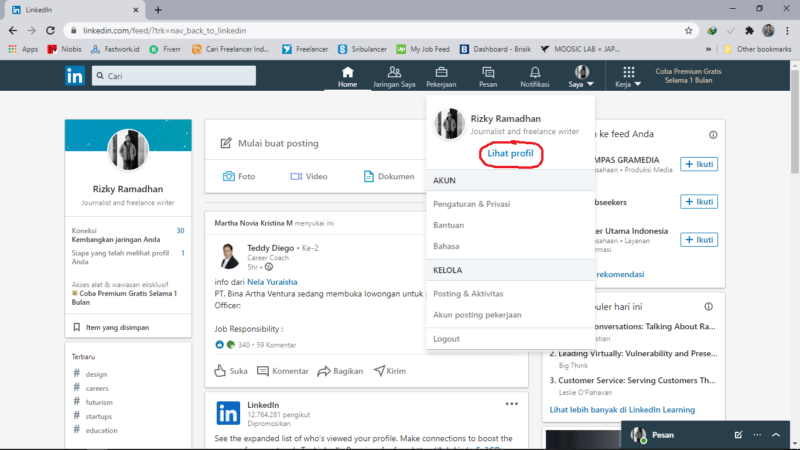Image resolution: width=800 pixels, height=450 pixels.
Task: Click the address bar URL
Action: pyautogui.click(x=165, y=31)
